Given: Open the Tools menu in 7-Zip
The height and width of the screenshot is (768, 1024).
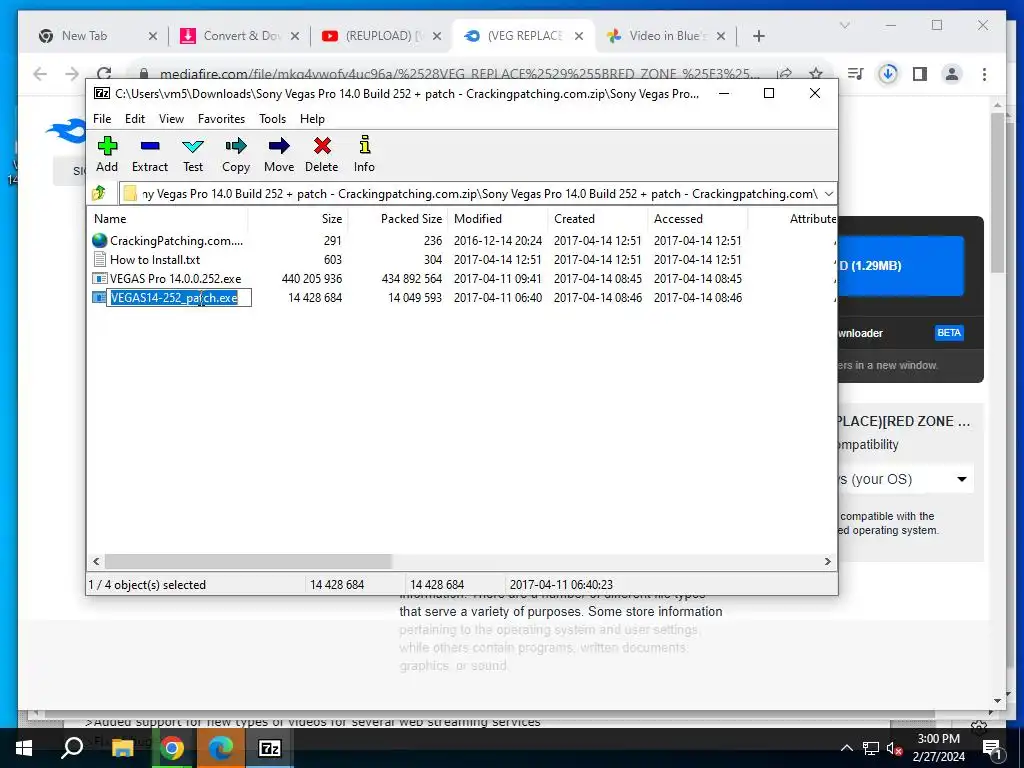Looking at the screenshot, I should click(272, 119).
